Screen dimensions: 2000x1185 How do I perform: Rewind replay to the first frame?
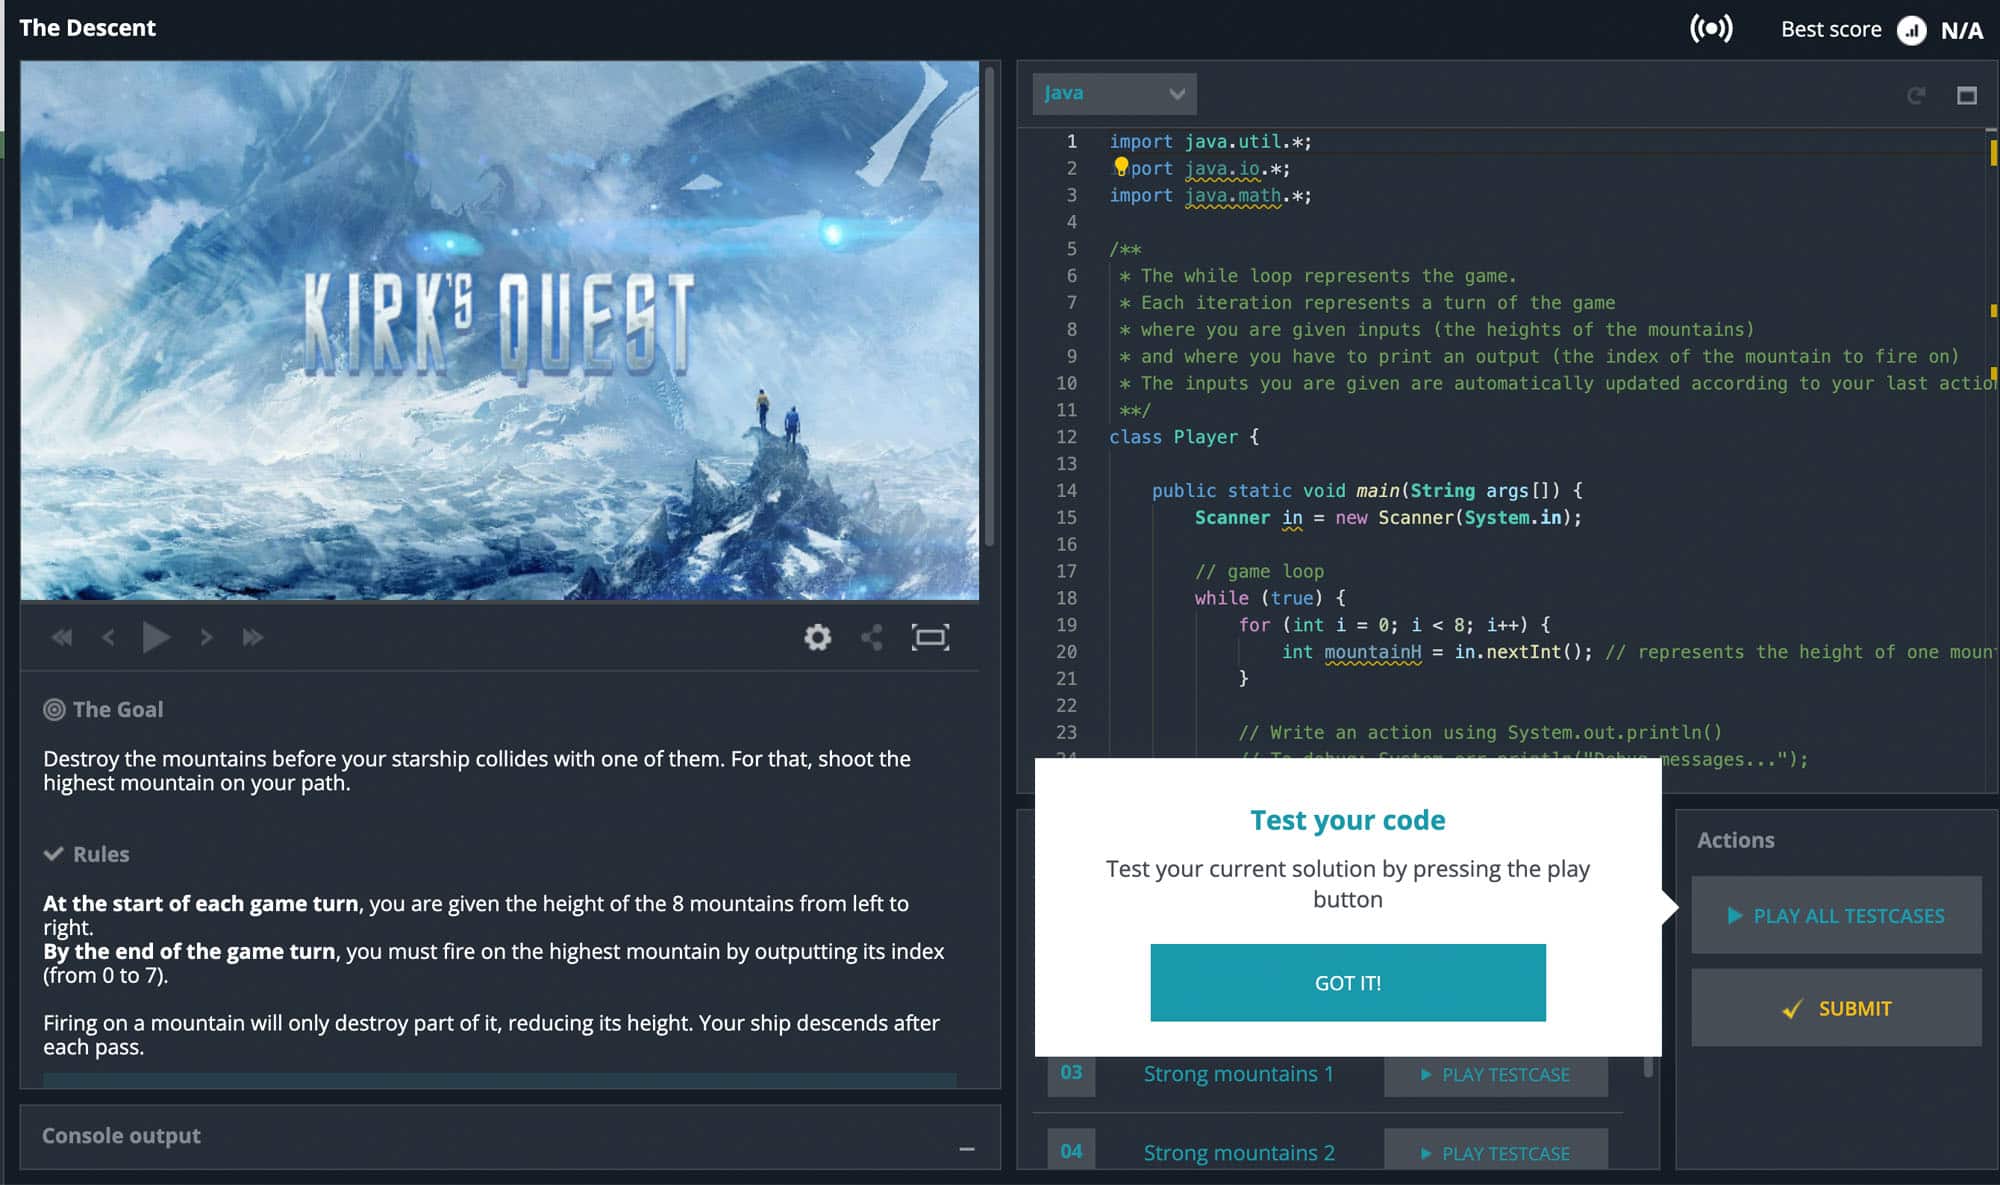click(62, 637)
